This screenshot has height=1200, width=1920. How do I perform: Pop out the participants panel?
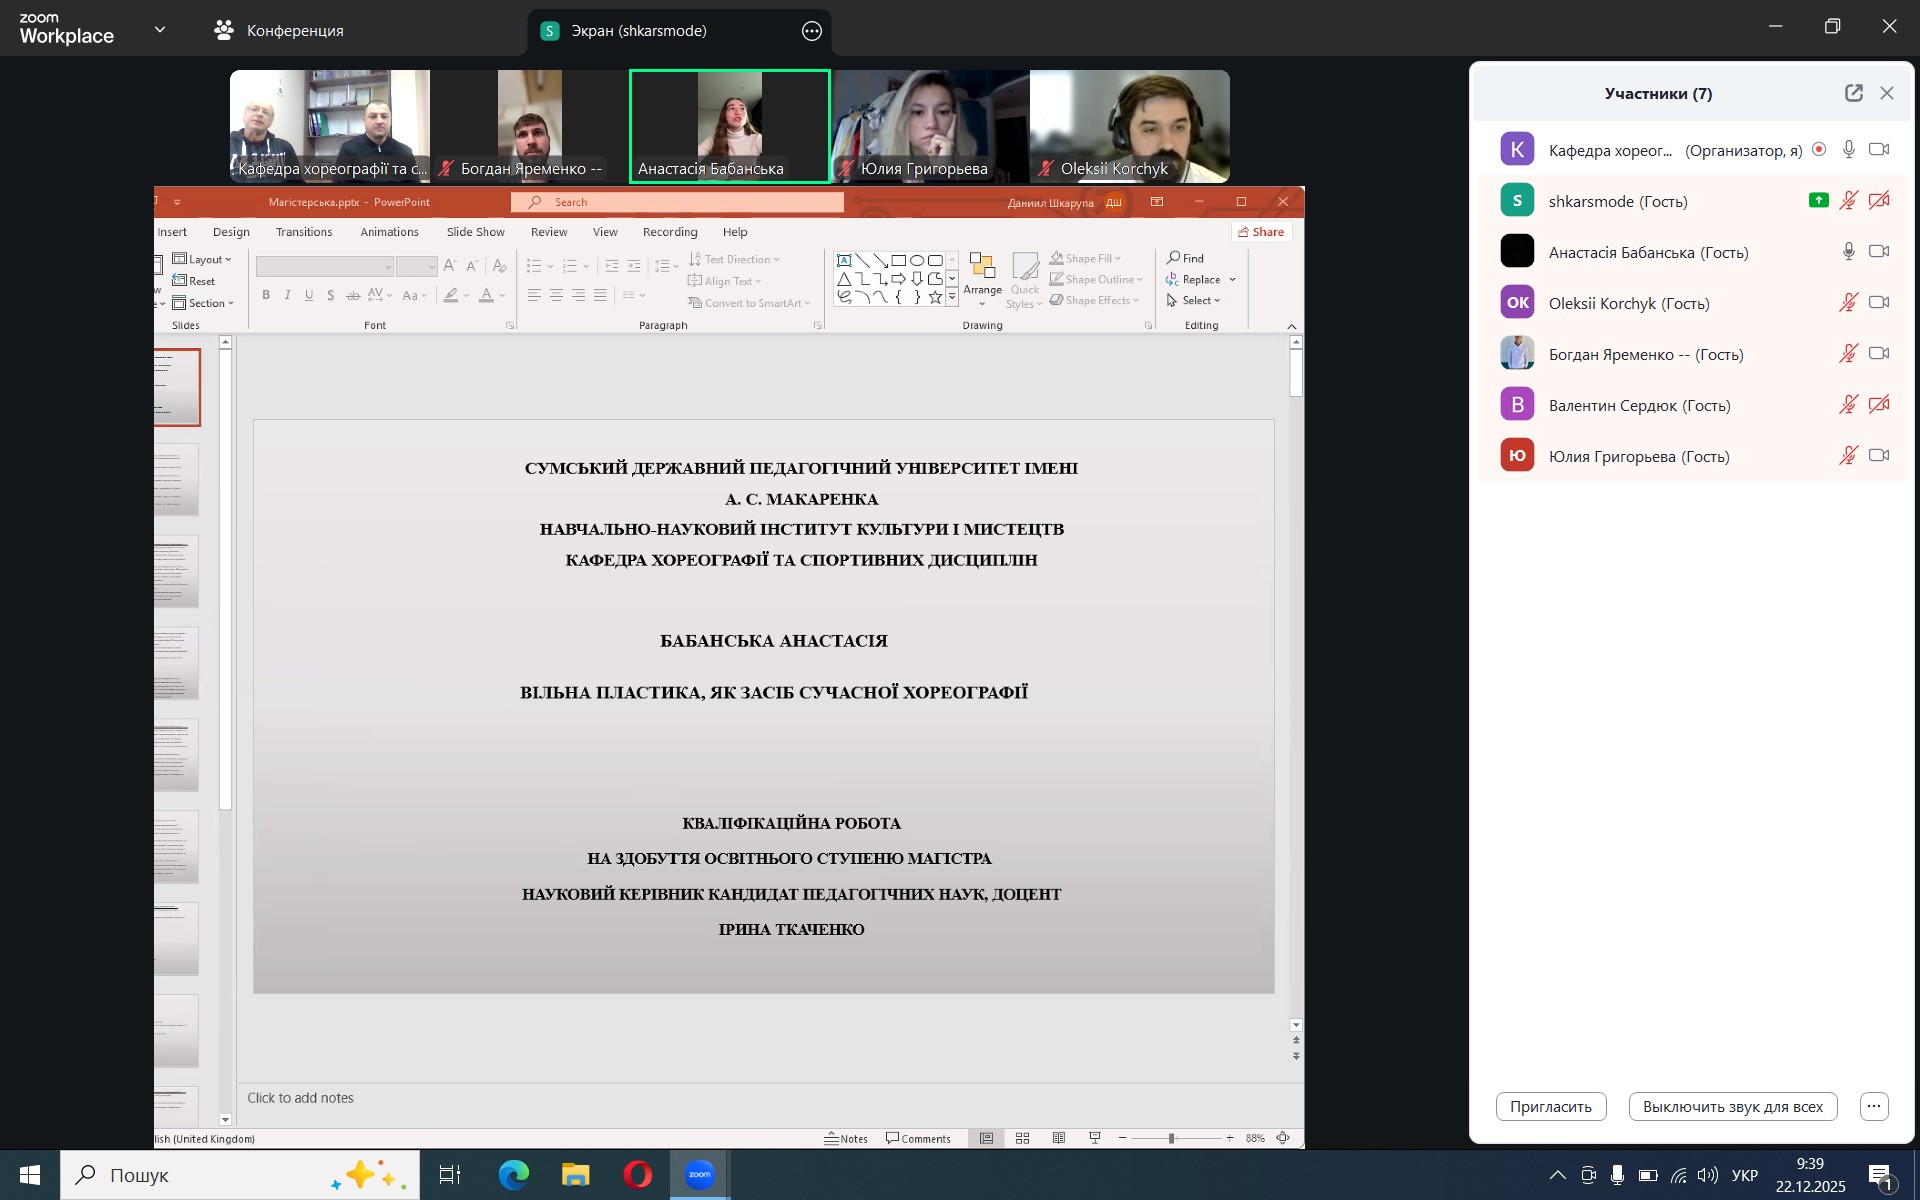[1853, 93]
